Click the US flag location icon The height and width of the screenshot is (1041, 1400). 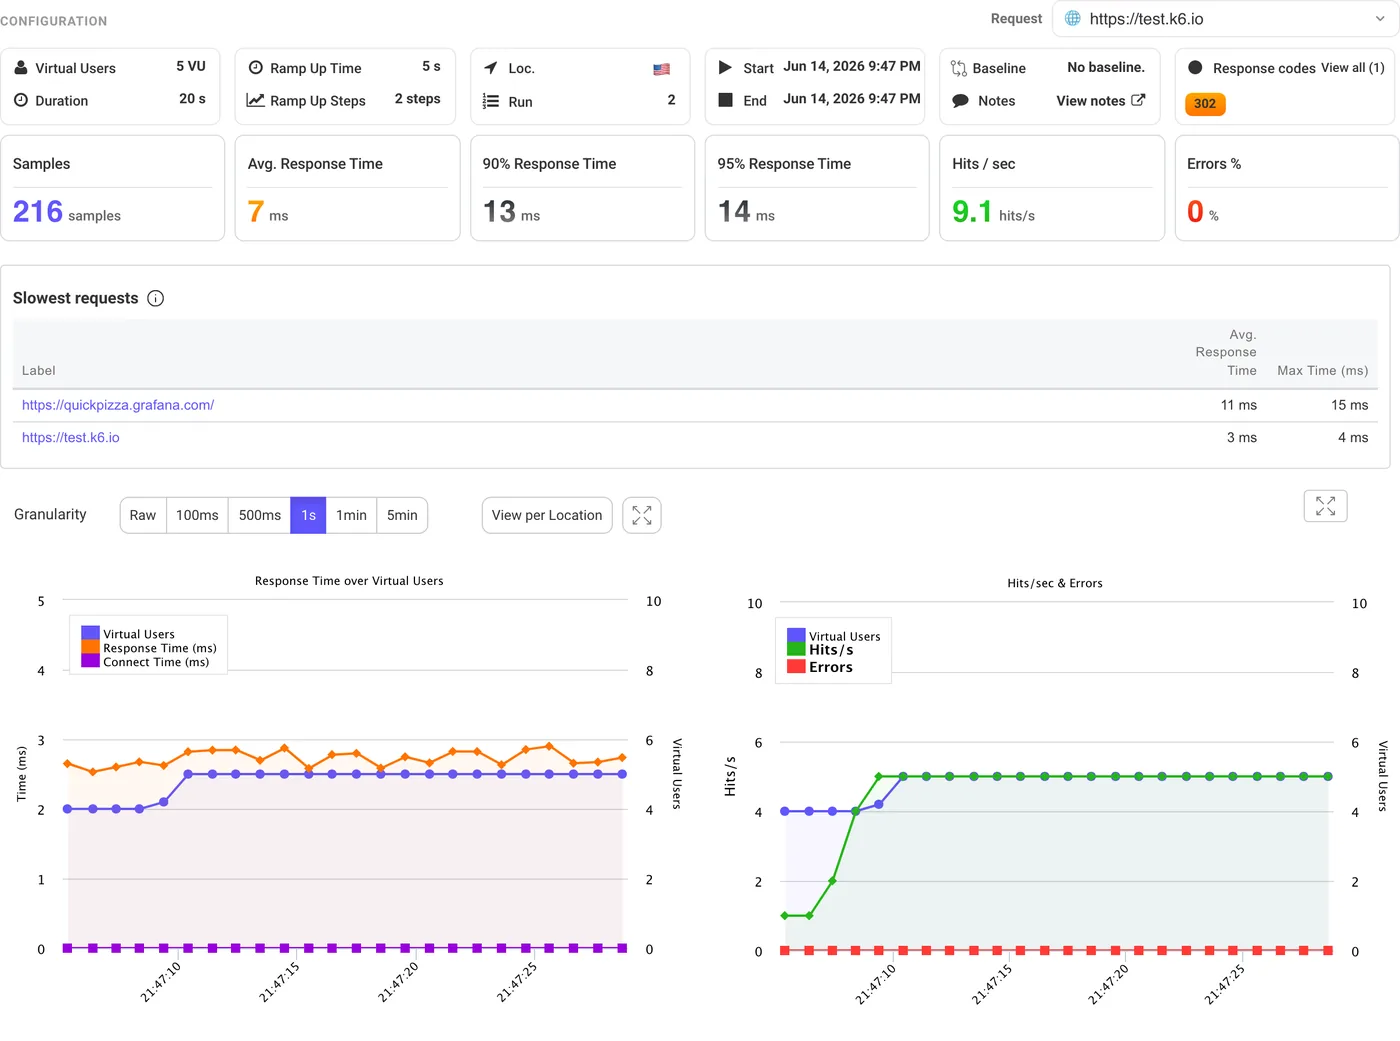point(662,69)
